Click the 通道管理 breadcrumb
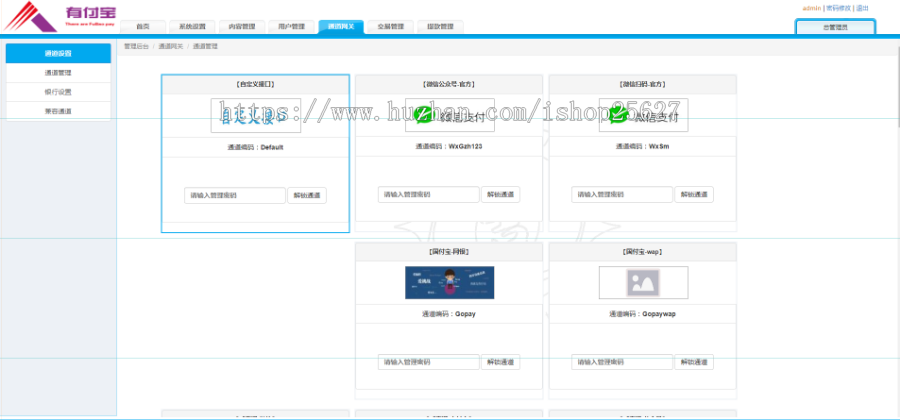The width and height of the screenshot is (900, 420). point(205,46)
